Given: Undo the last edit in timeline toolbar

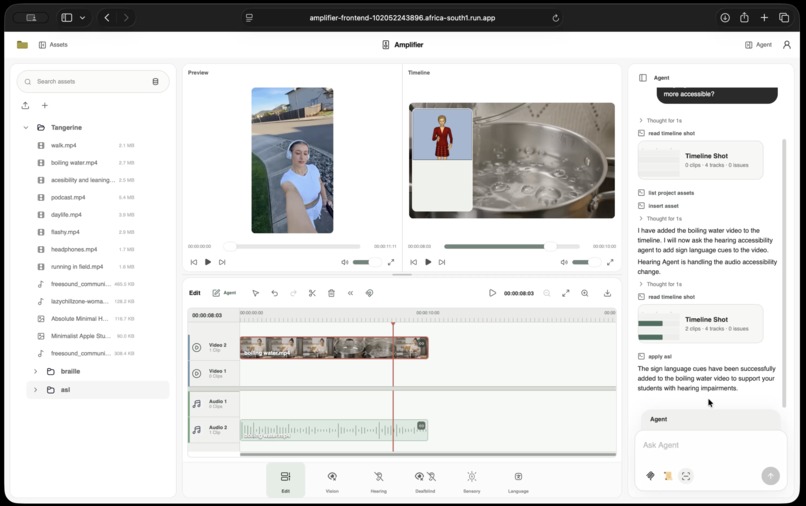Looking at the screenshot, I should point(274,293).
